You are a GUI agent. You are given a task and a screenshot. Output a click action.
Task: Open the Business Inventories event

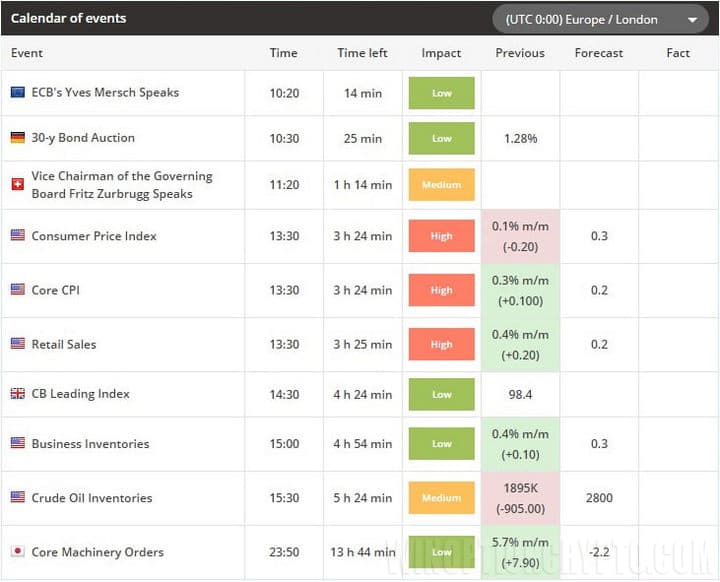[x=90, y=444]
